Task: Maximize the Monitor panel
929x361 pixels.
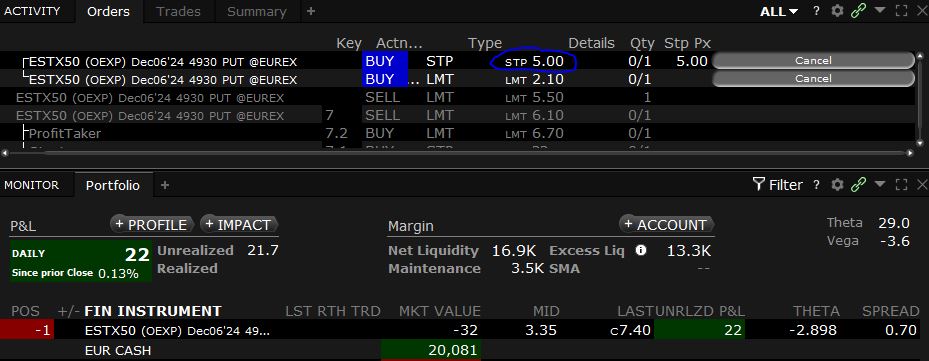Action: (902, 184)
